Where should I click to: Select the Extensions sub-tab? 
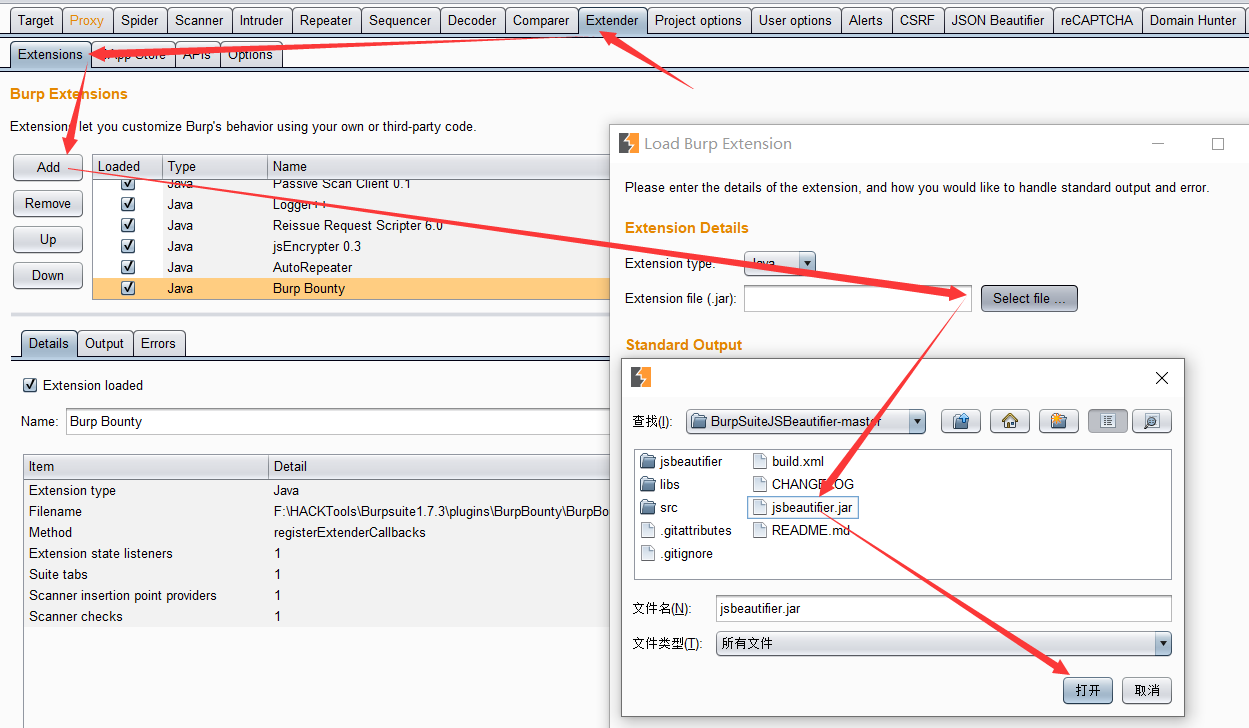[x=50, y=55]
